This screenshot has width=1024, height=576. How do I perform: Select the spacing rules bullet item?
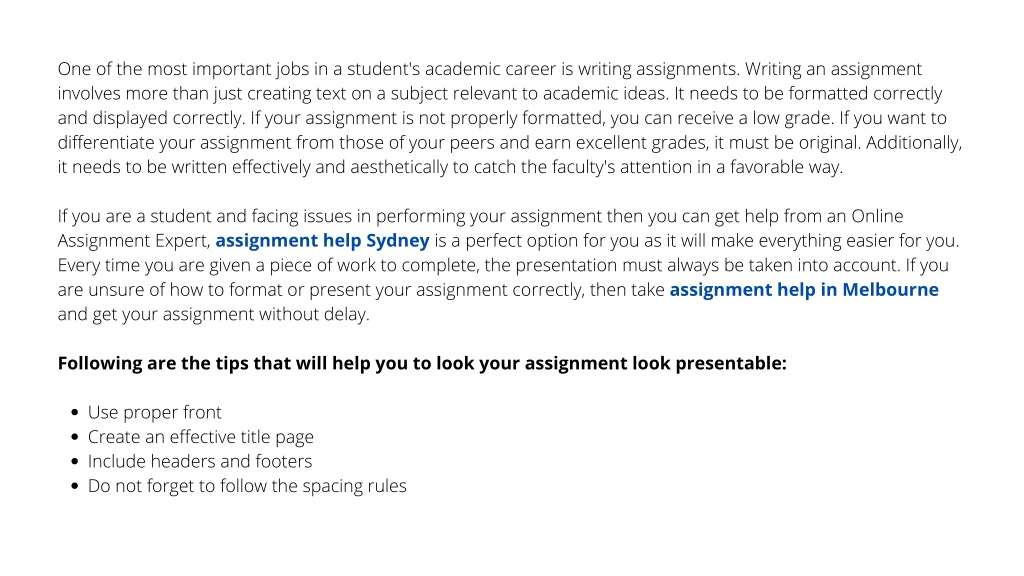click(247, 486)
